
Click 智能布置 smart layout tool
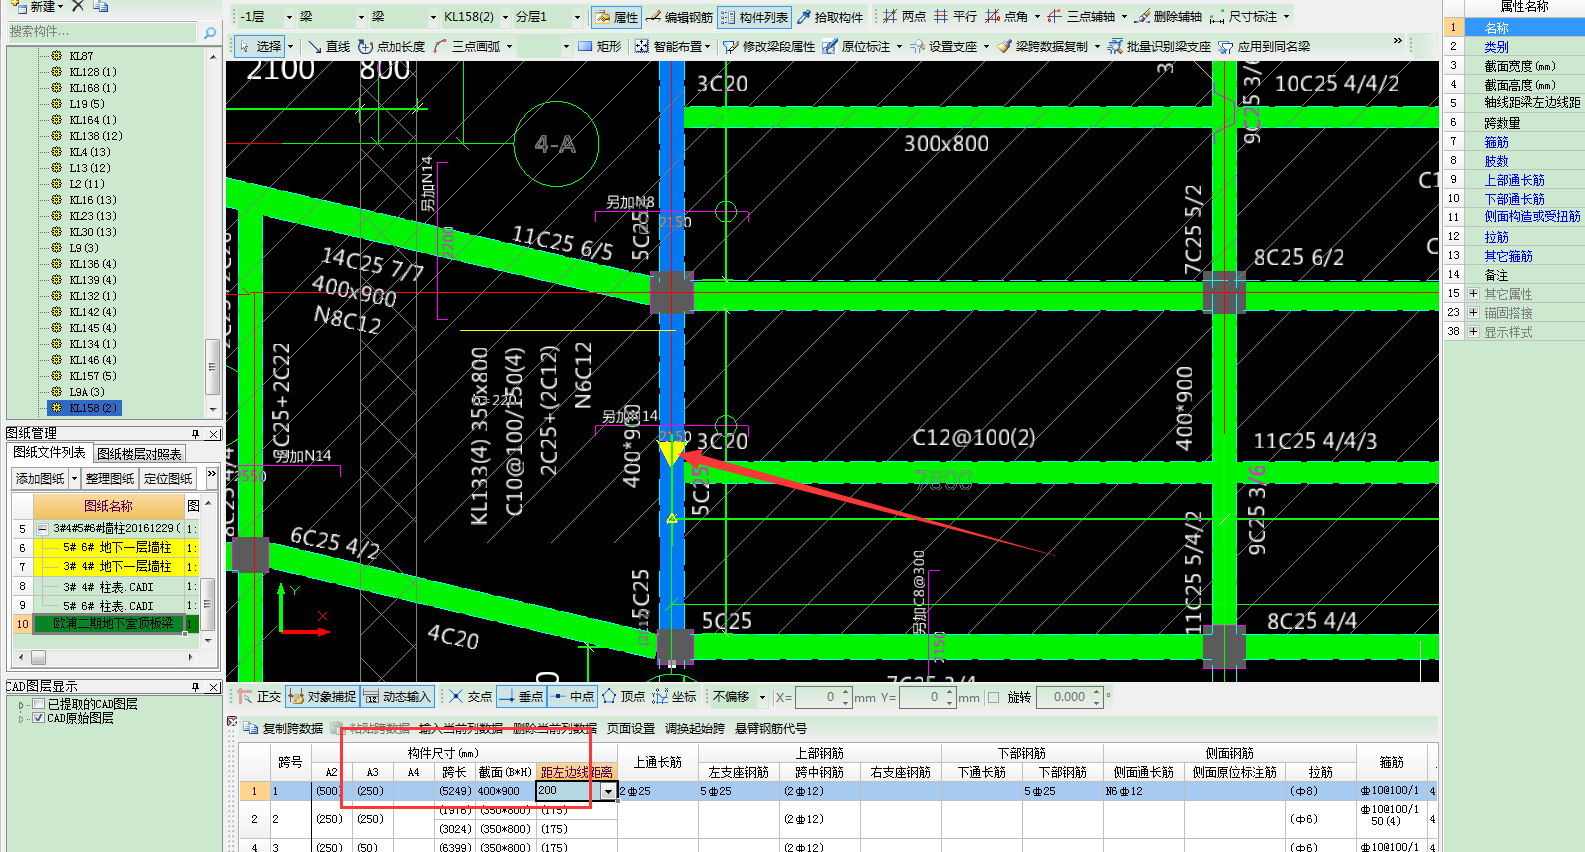click(x=668, y=46)
